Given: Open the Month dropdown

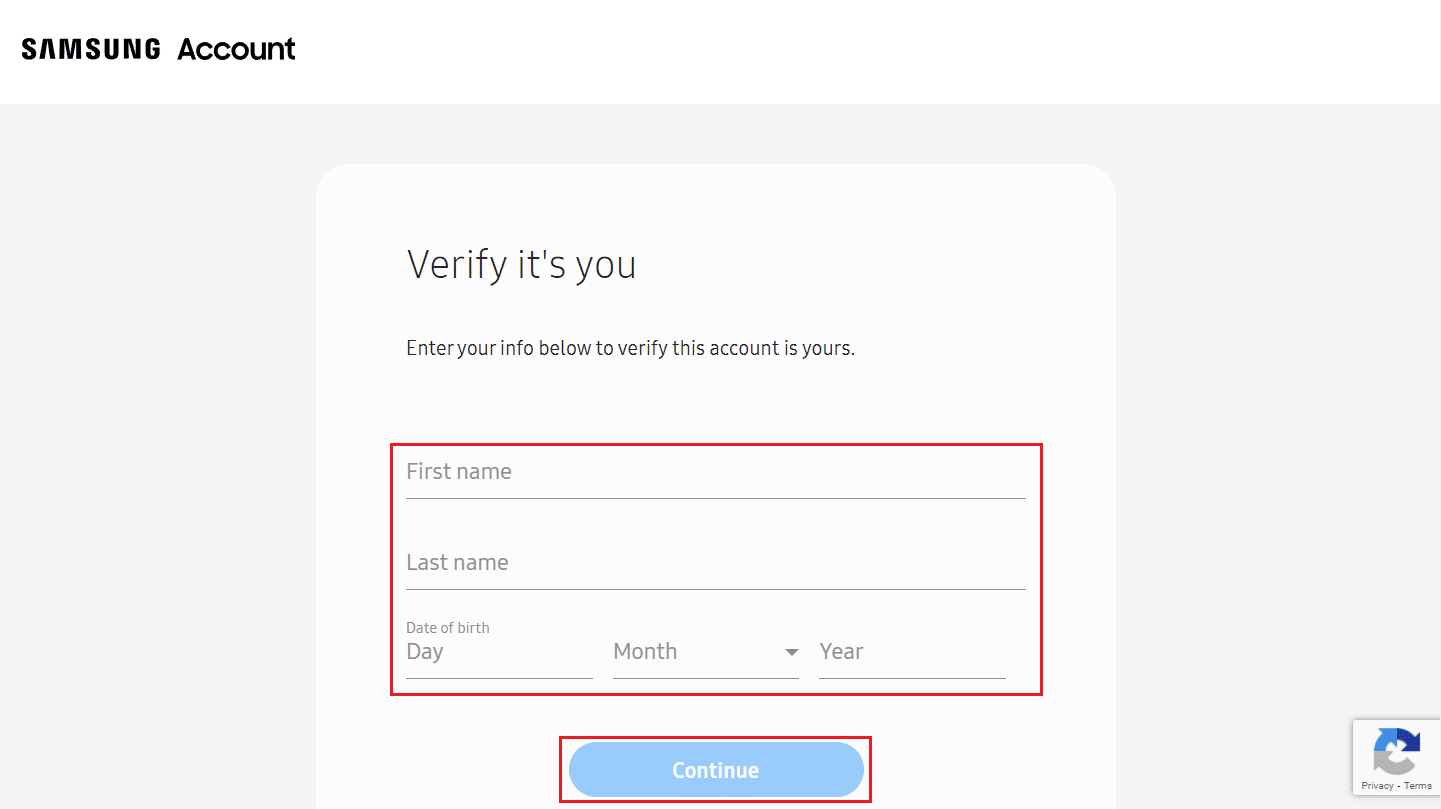Looking at the screenshot, I should tap(705, 652).
